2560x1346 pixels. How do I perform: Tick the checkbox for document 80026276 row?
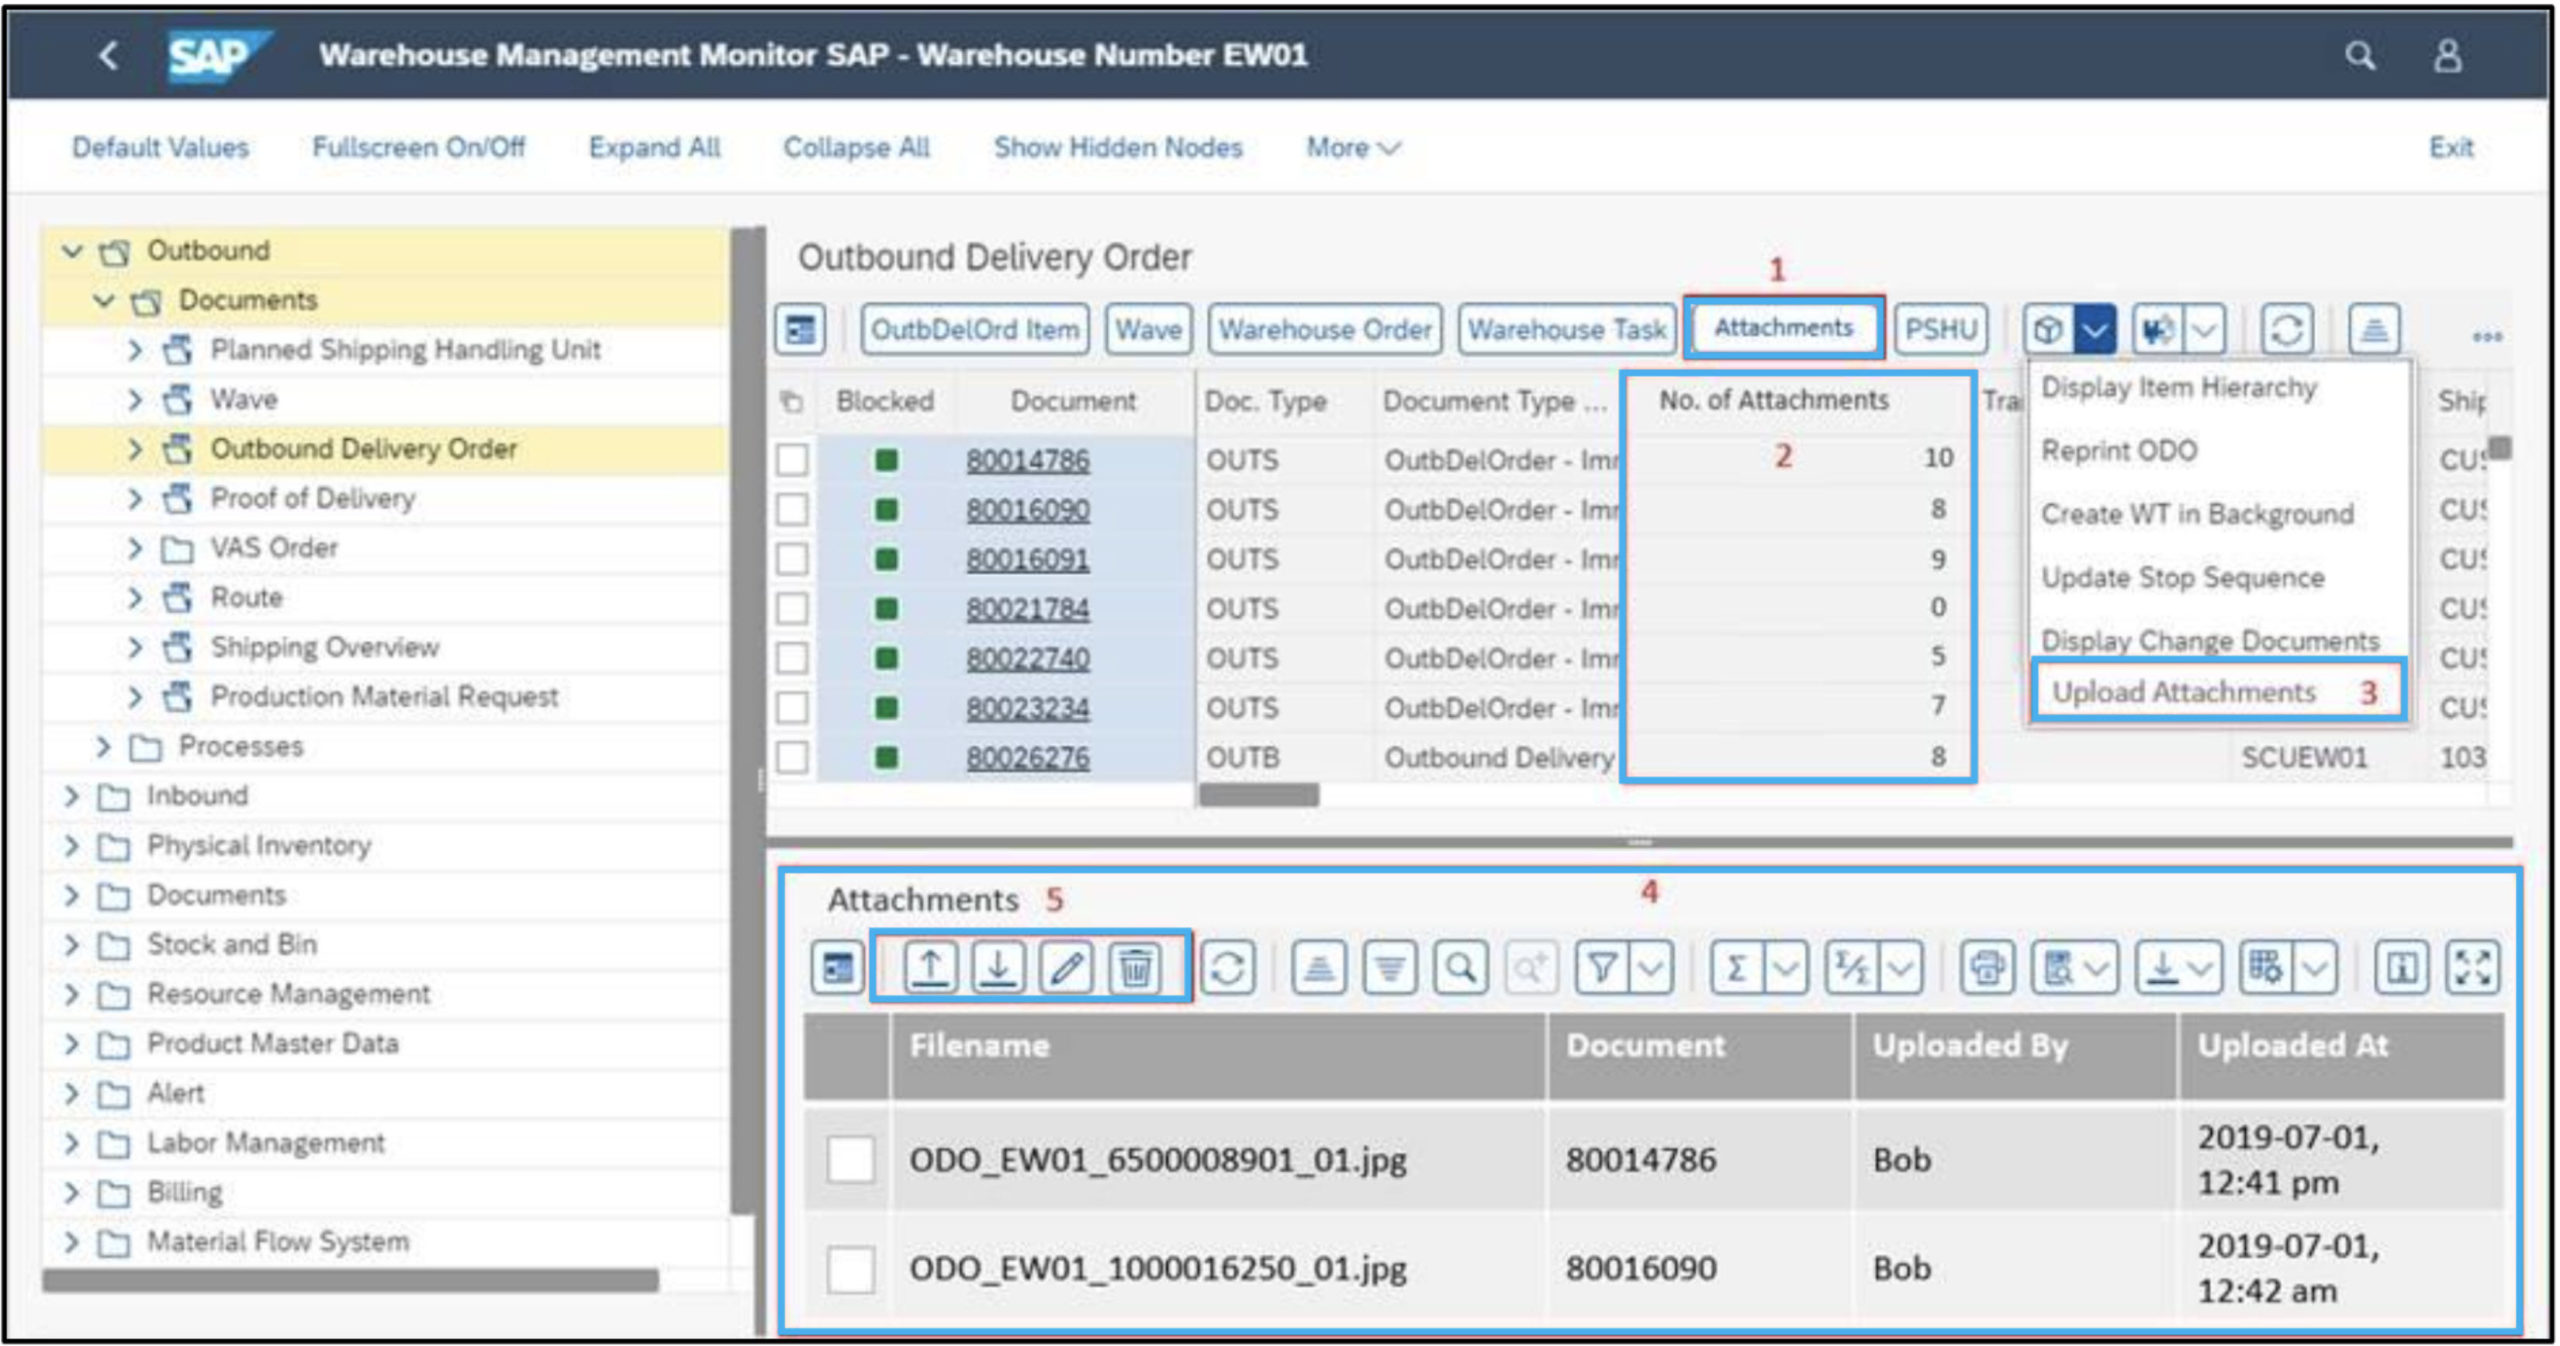(792, 757)
